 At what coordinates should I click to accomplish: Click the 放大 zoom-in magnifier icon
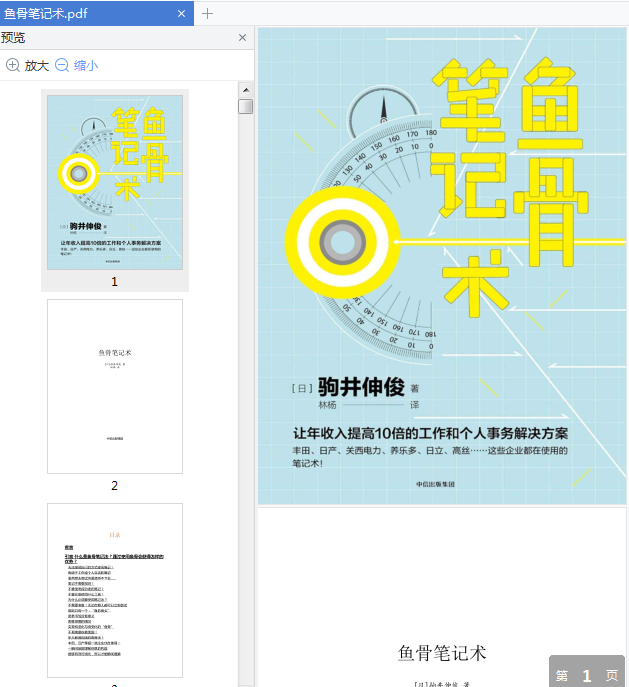click(13, 65)
